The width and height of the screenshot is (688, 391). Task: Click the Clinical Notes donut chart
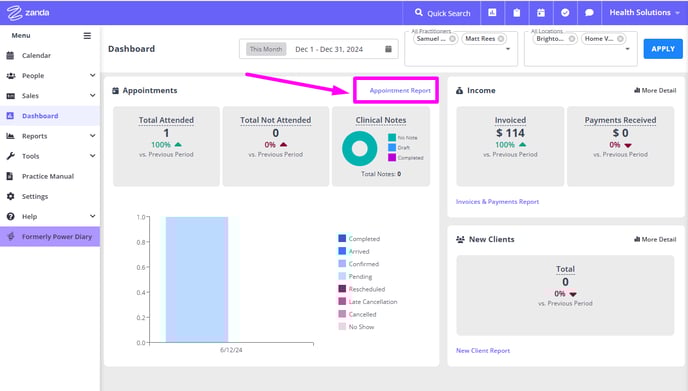pos(359,148)
